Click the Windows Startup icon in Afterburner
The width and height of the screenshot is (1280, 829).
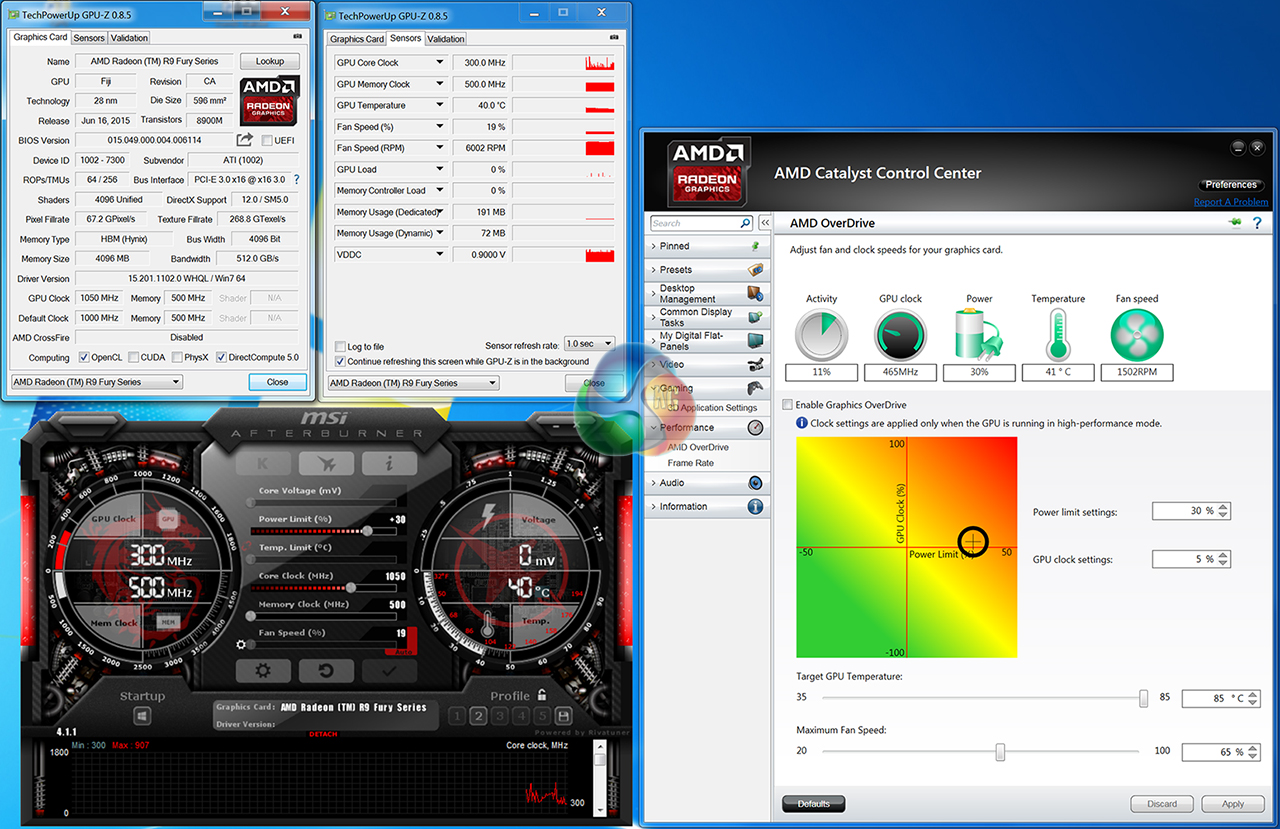(142, 716)
